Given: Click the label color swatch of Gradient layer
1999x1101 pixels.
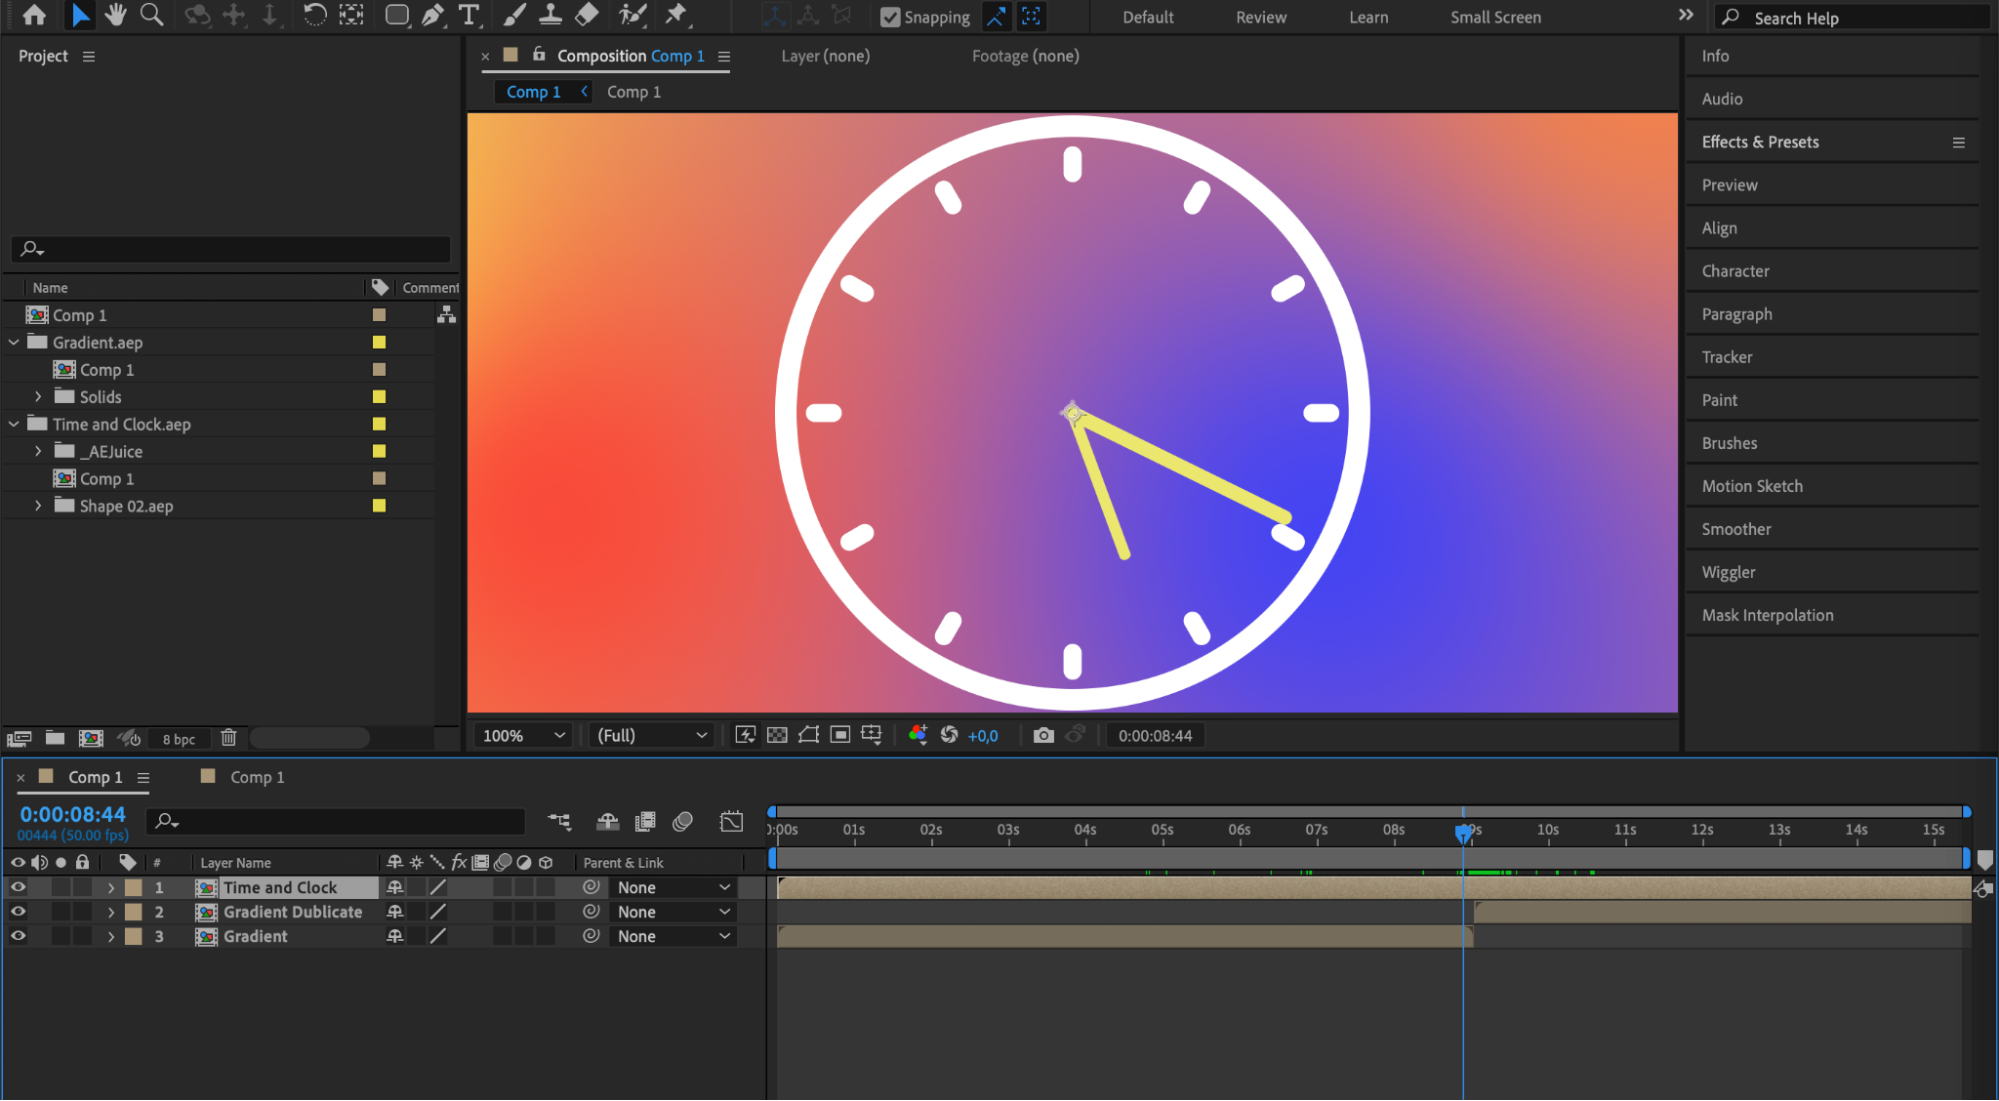Looking at the screenshot, I should coord(133,937).
